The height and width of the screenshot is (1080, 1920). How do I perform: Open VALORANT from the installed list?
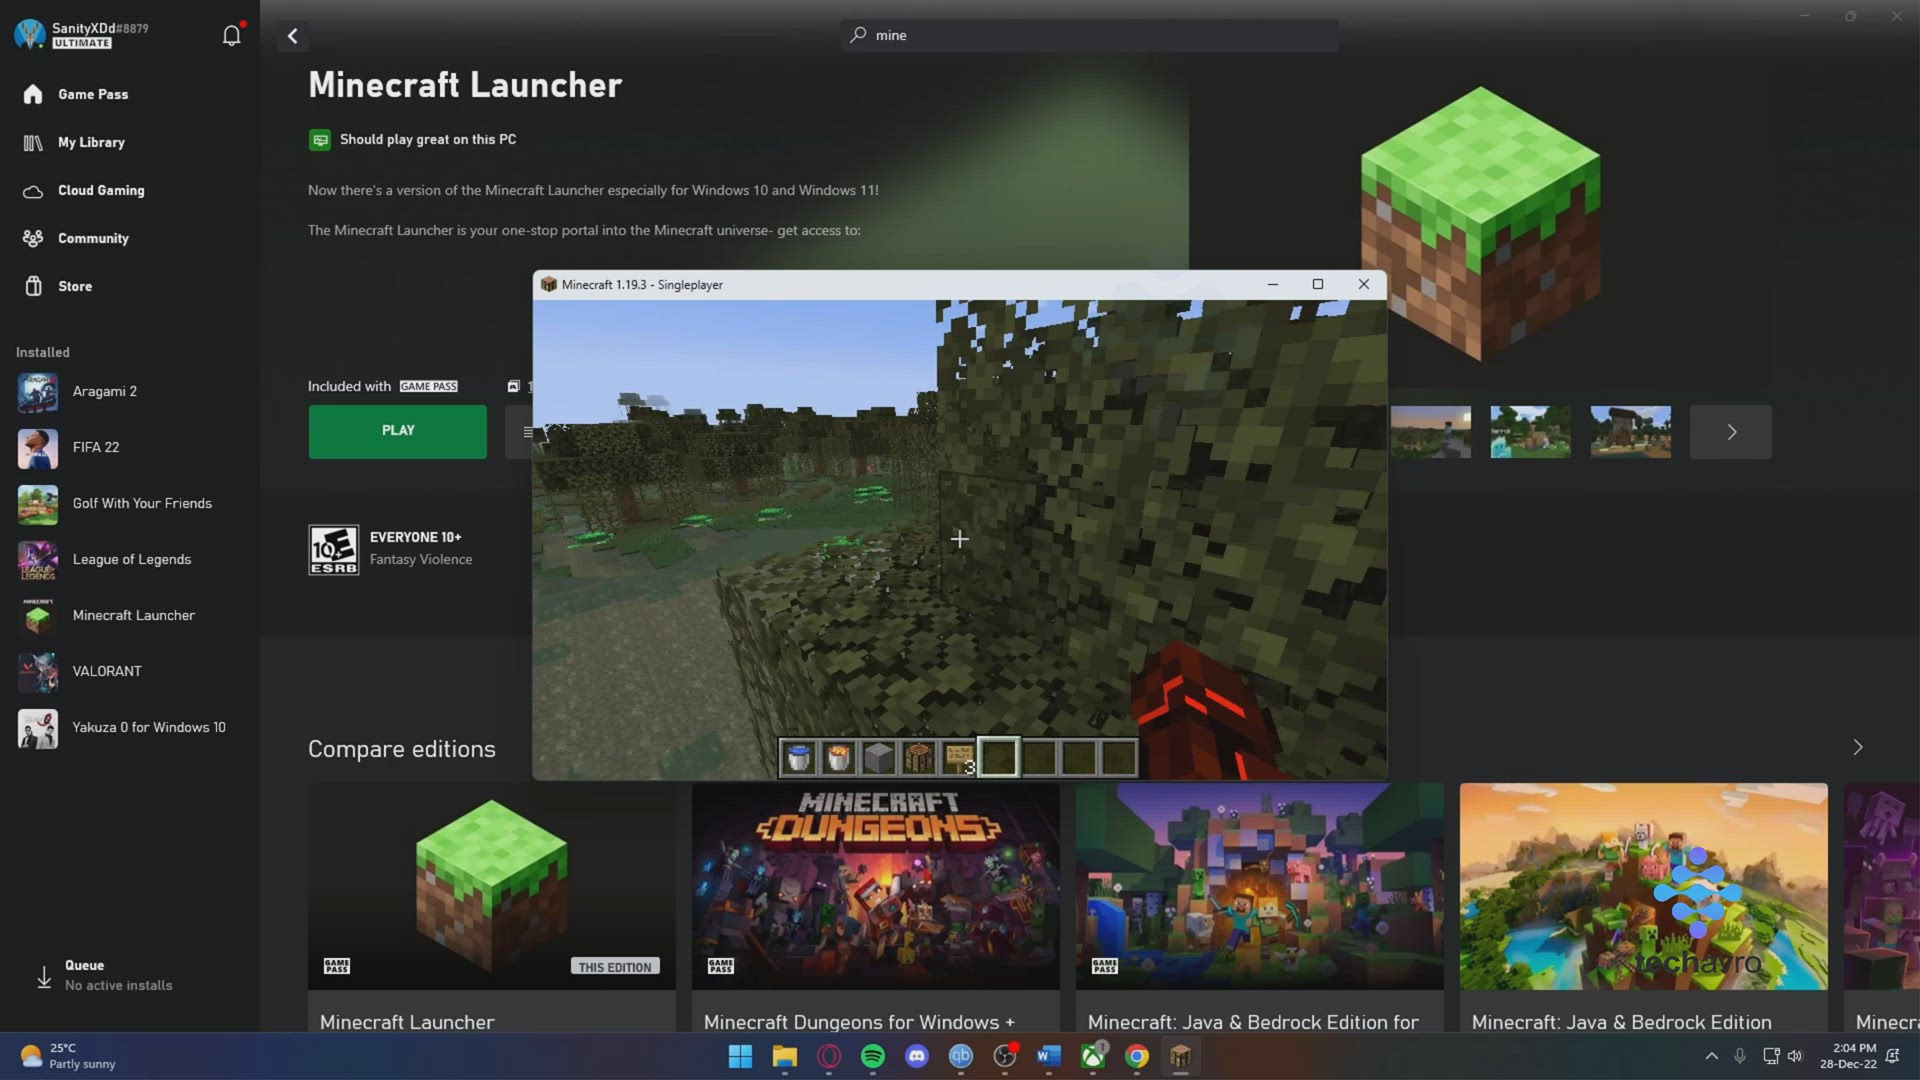click(x=106, y=672)
